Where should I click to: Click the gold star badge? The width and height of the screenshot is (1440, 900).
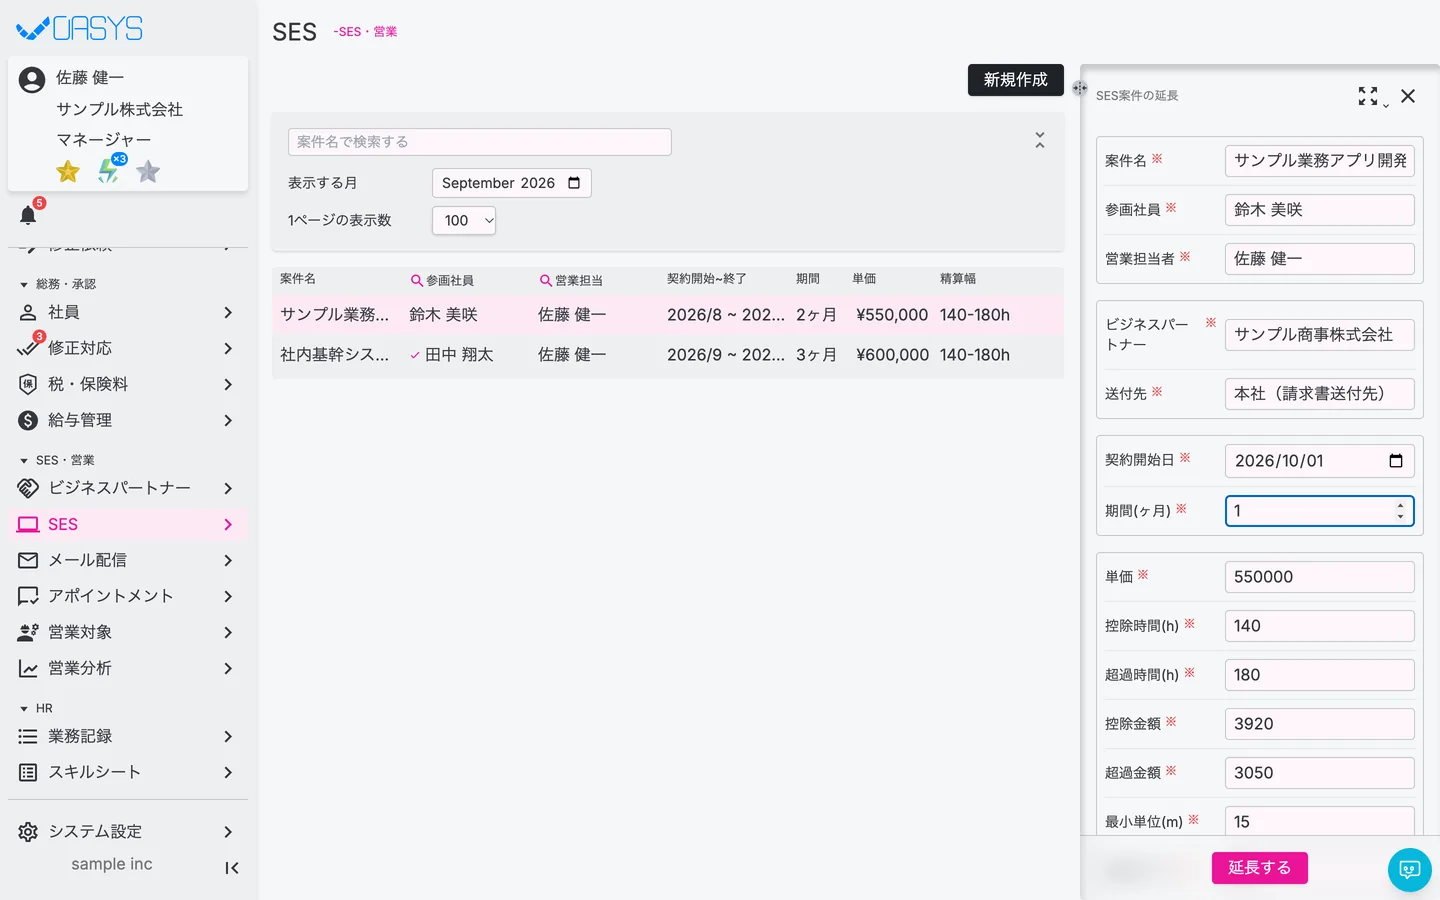[68, 172]
